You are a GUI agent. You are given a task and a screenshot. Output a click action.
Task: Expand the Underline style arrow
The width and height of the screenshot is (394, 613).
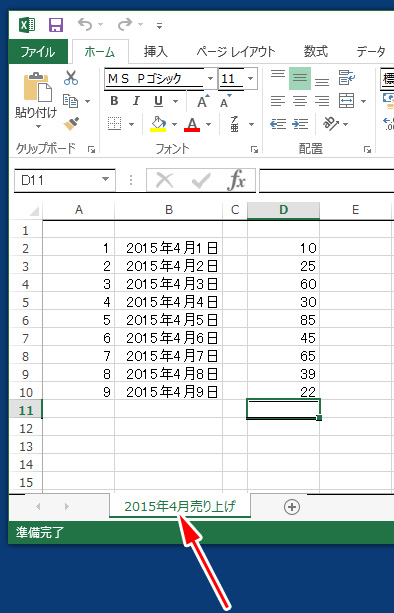point(176,102)
